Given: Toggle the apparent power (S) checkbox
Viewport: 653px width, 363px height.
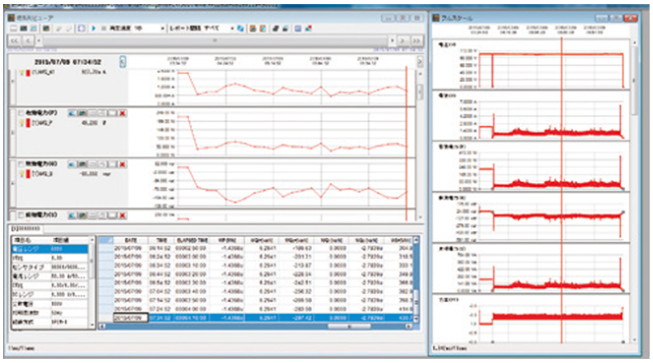Looking at the screenshot, I should [x=21, y=215].
